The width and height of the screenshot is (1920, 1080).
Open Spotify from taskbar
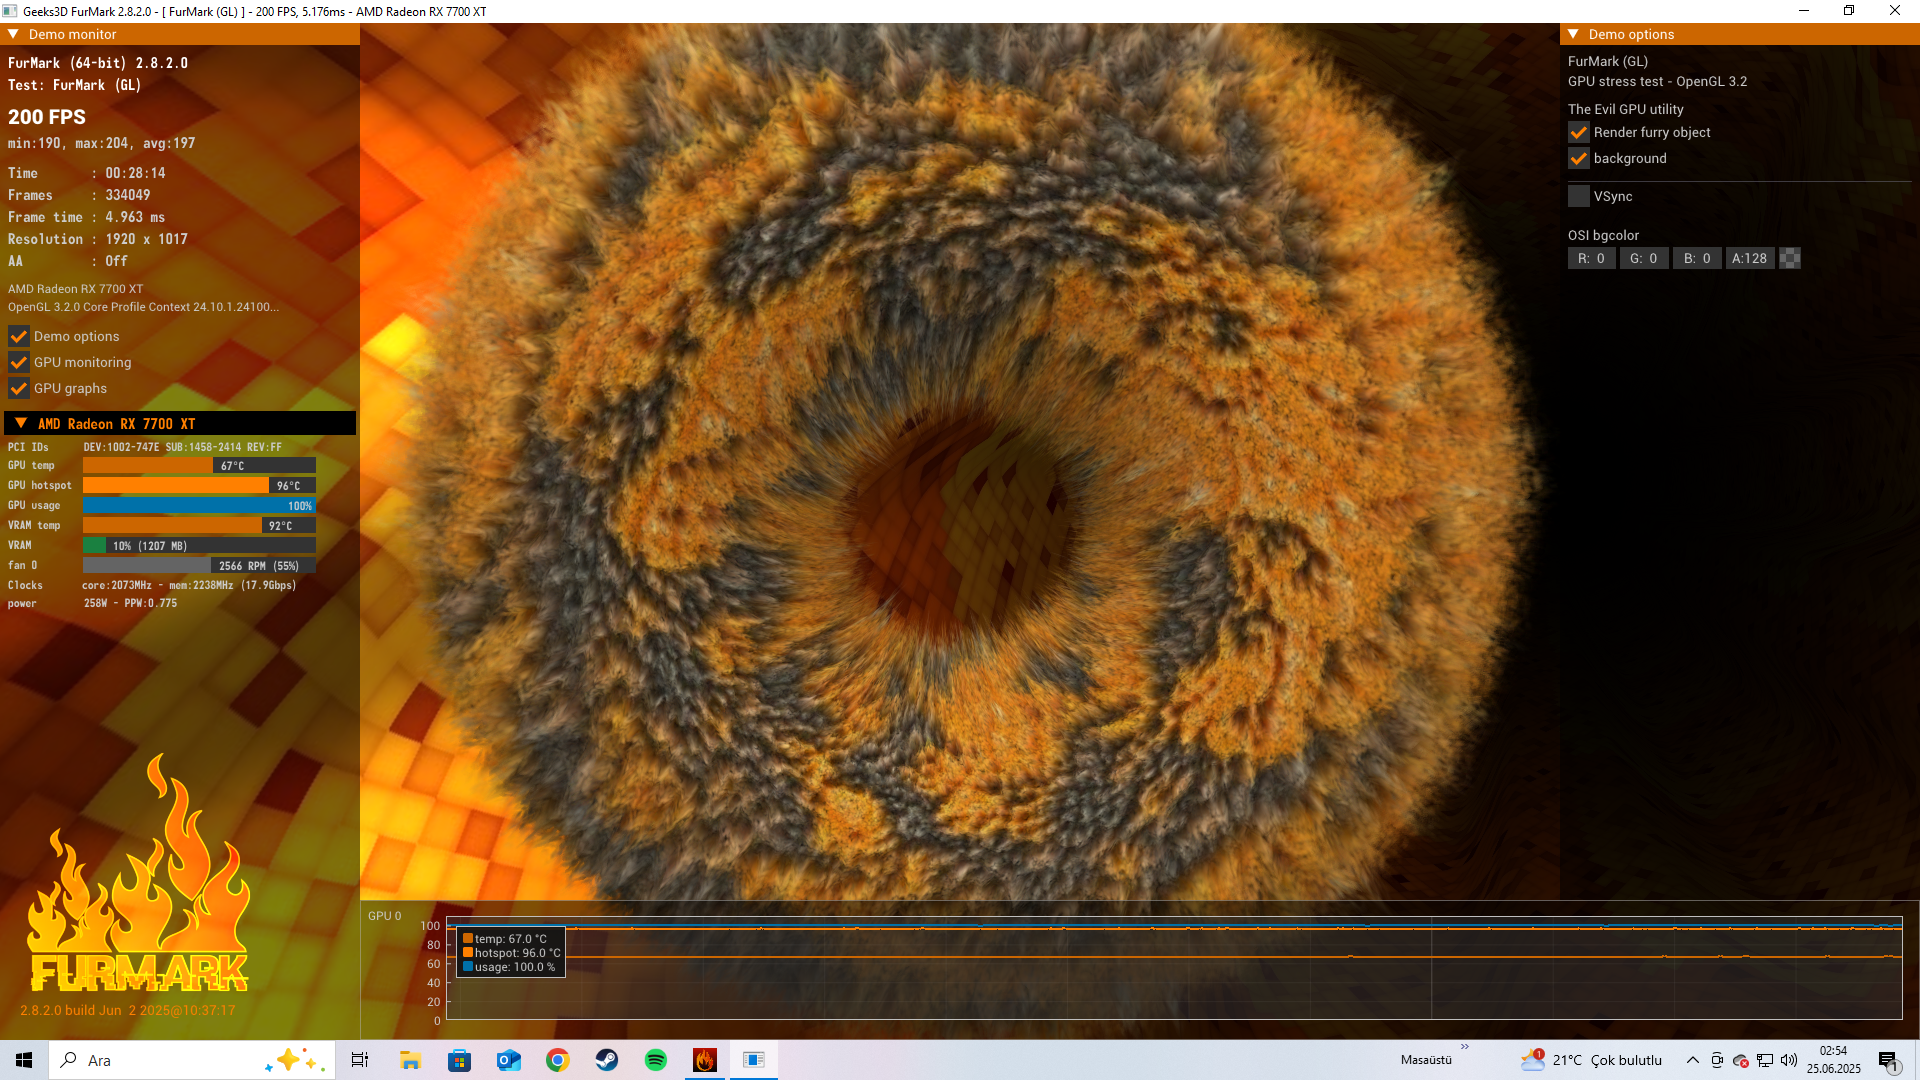tap(656, 1060)
